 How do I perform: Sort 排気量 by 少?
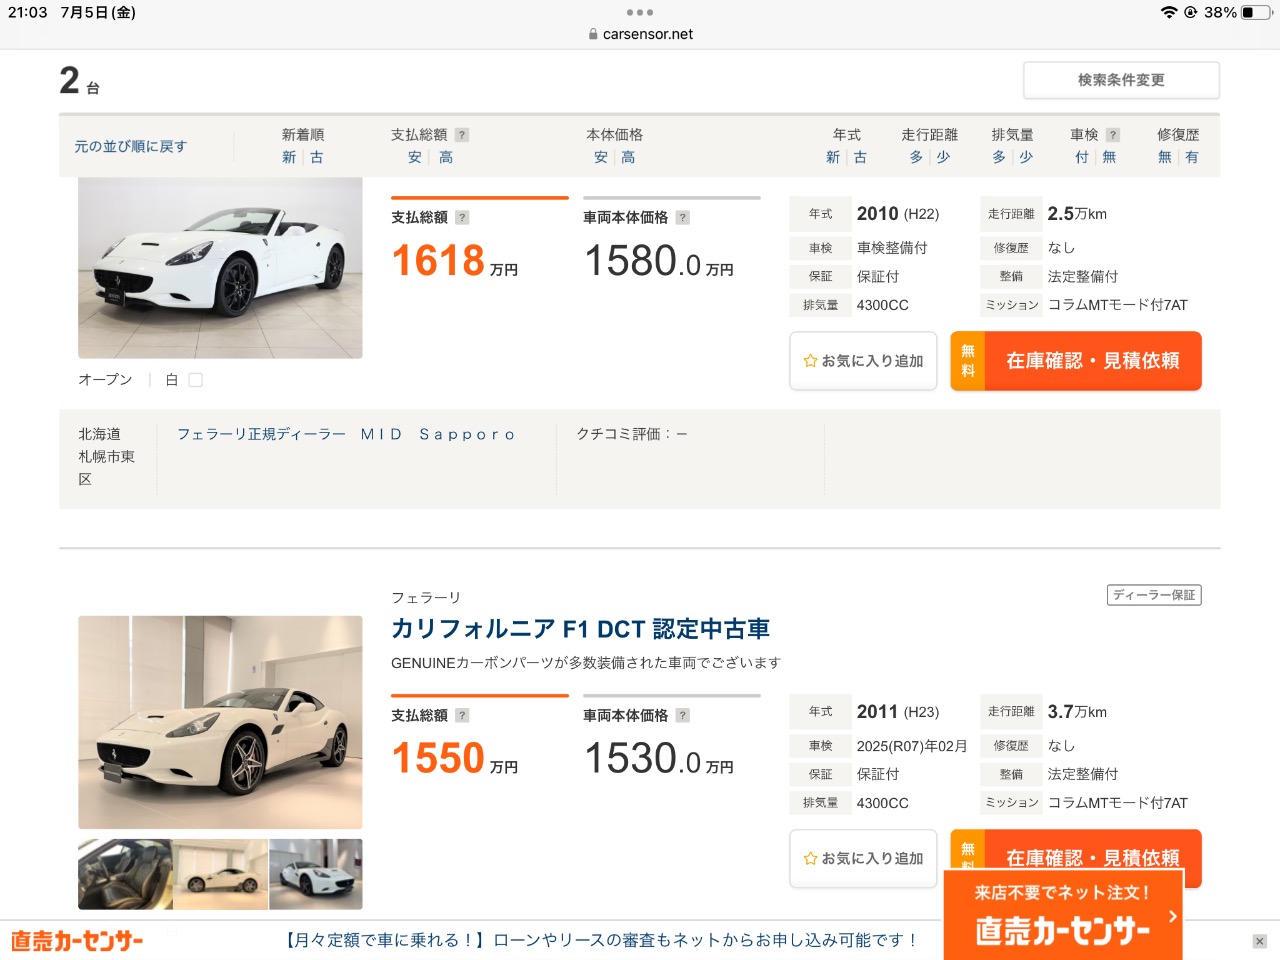tap(1026, 157)
